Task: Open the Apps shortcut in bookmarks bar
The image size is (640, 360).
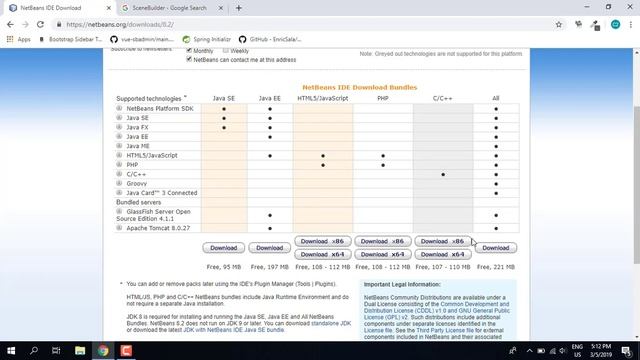Action: coord(18,39)
